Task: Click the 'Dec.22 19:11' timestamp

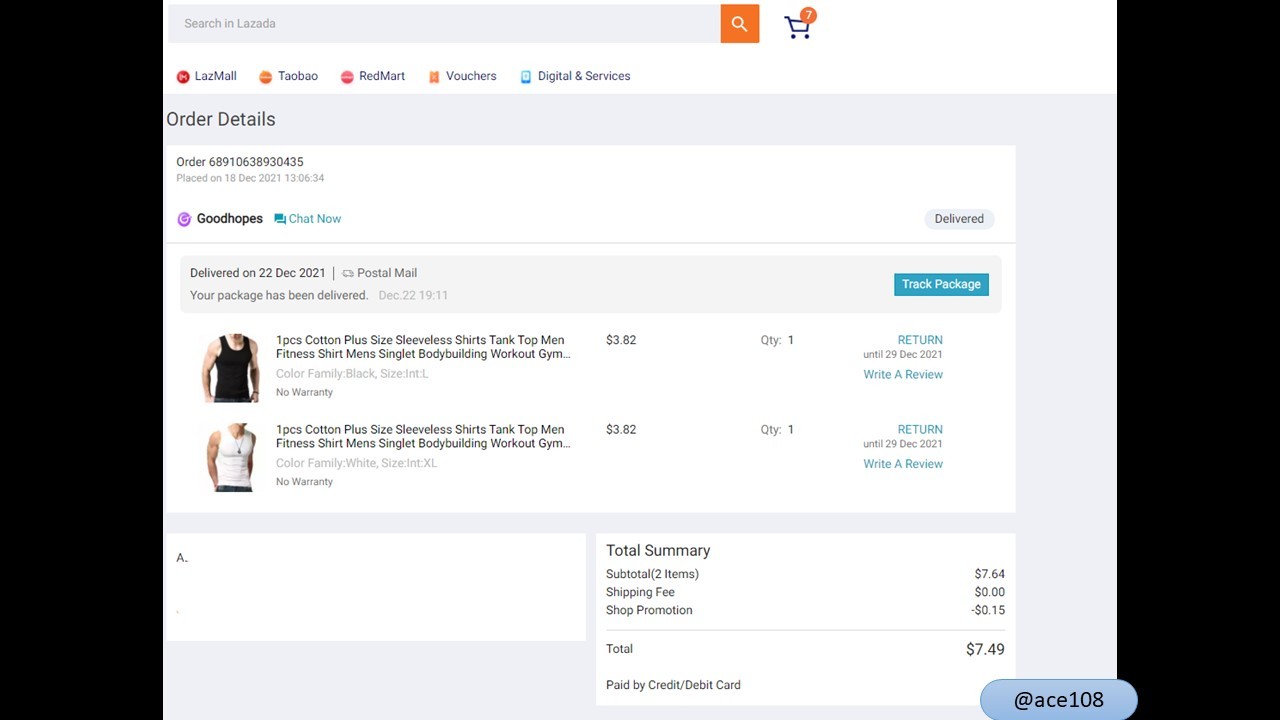Action: click(413, 295)
